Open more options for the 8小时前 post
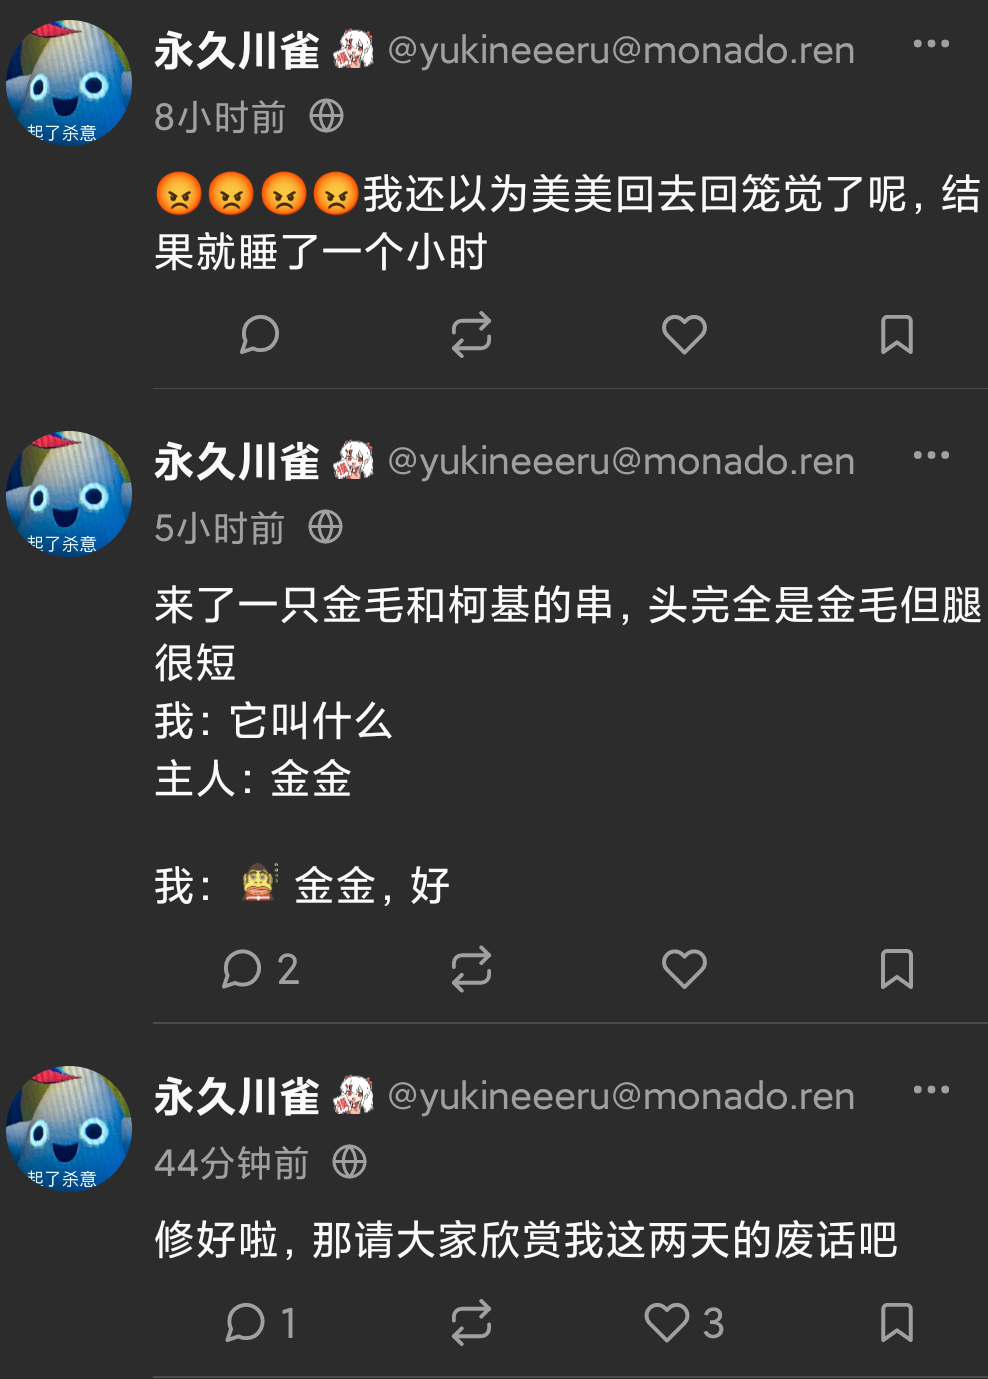The image size is (988, 1379). point(931,44)
